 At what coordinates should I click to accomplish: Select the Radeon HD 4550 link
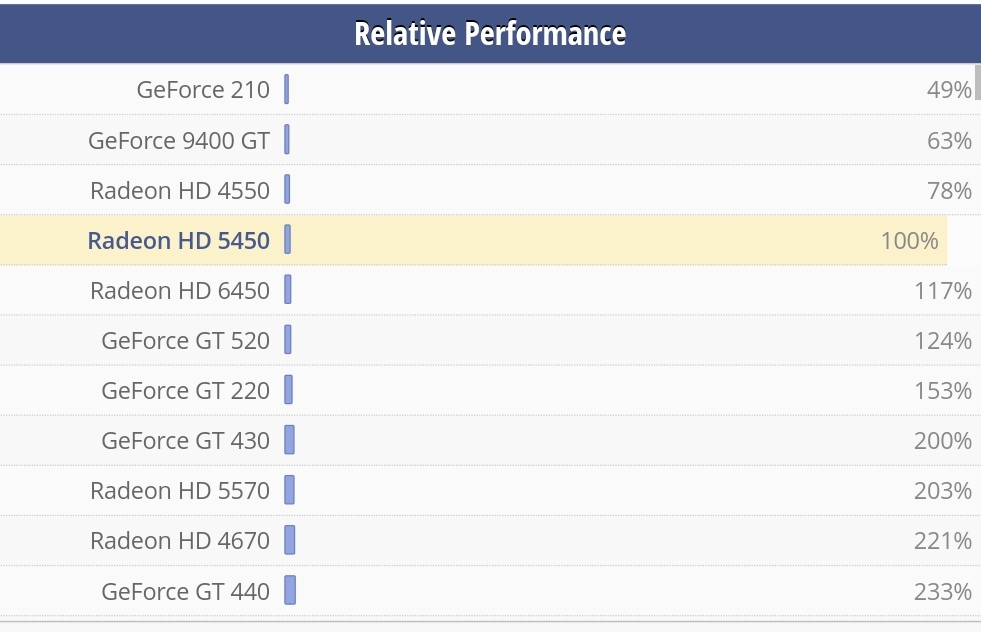click(180, 190)
